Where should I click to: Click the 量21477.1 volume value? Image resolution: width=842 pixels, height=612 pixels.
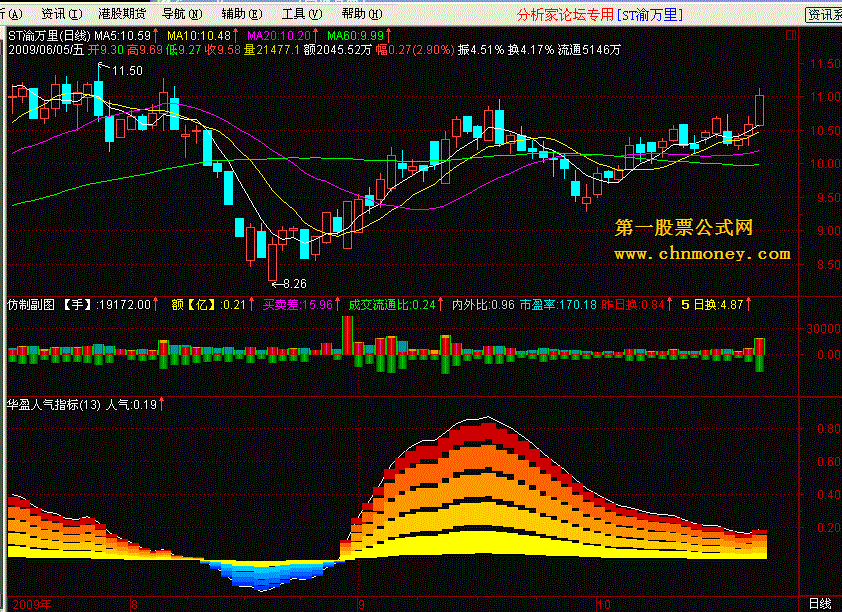pyautogui.click(x=272, y=50)
